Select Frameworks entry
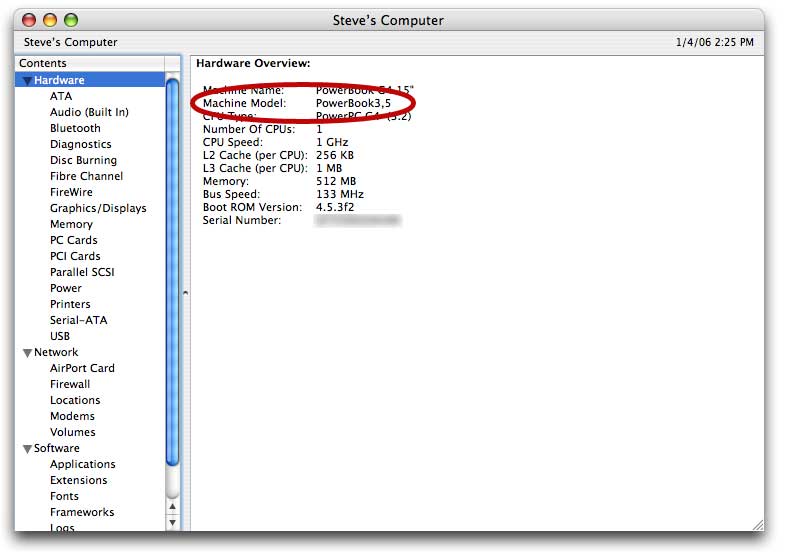Image resolution: width=785 pixels, height=552 pixels. pyautogui.click(x=82, y=512)
